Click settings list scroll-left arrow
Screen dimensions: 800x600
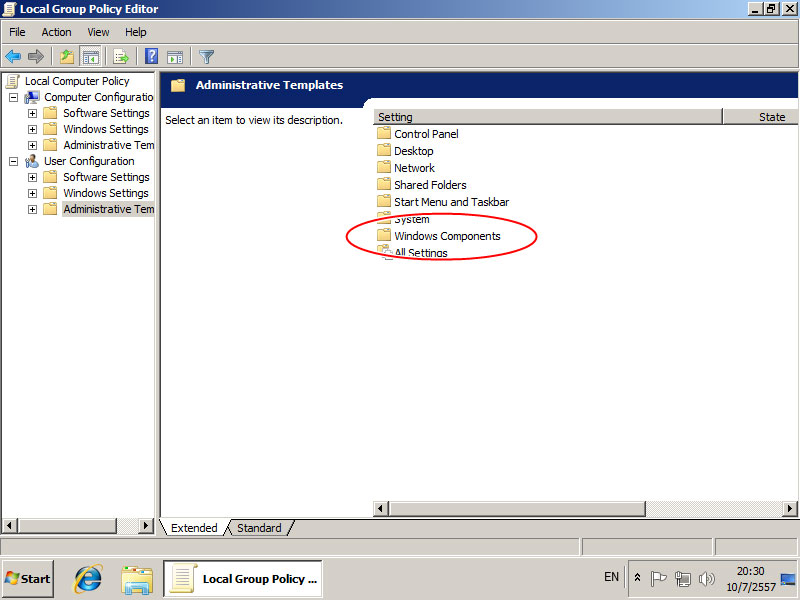pos(381,508)
